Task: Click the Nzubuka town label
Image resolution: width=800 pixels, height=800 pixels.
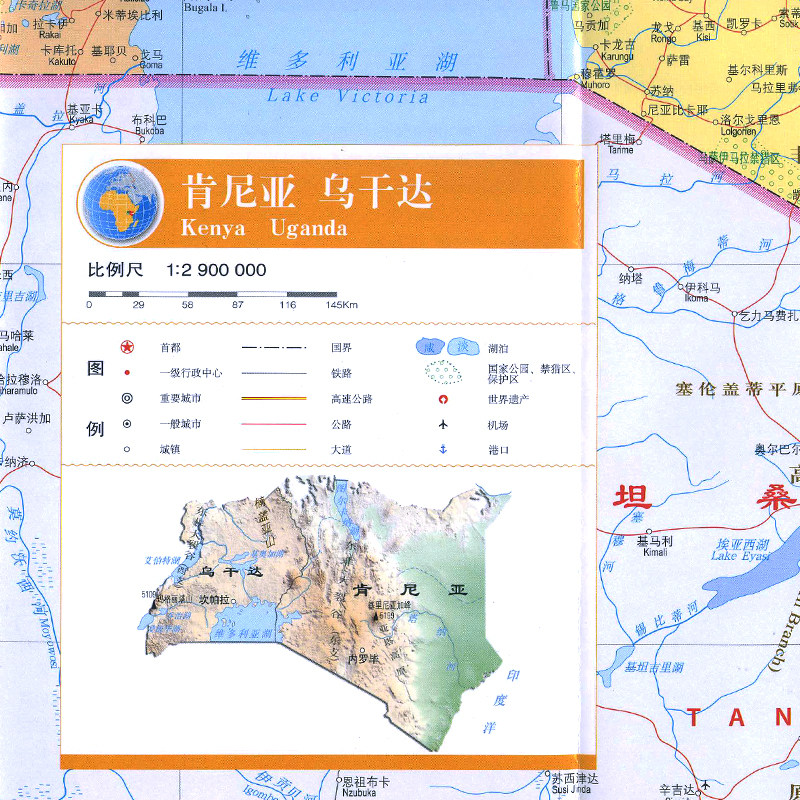Action: (x=359, y=792)
